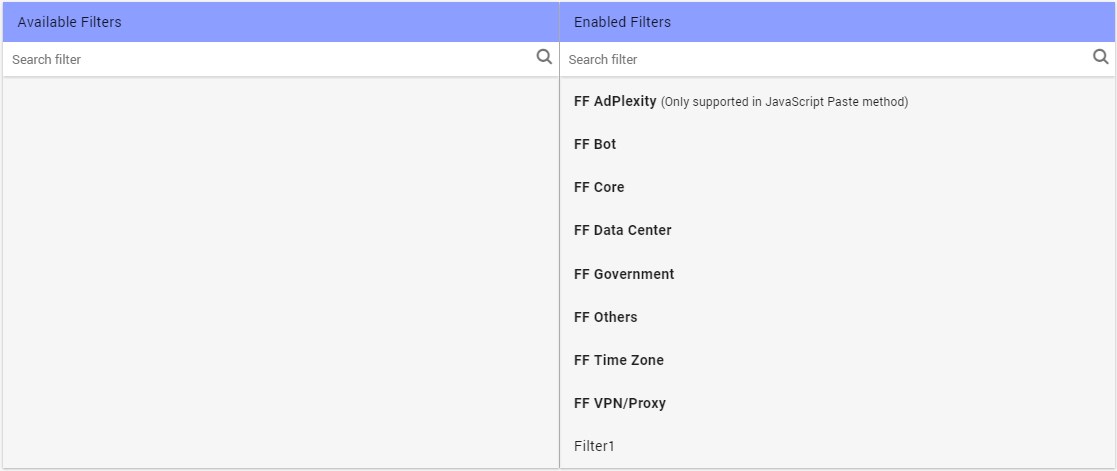The height and width of the screenshot is (471, 1117).
Task: Pick the FF Data Center filter
Action: [x=622, y=230]
